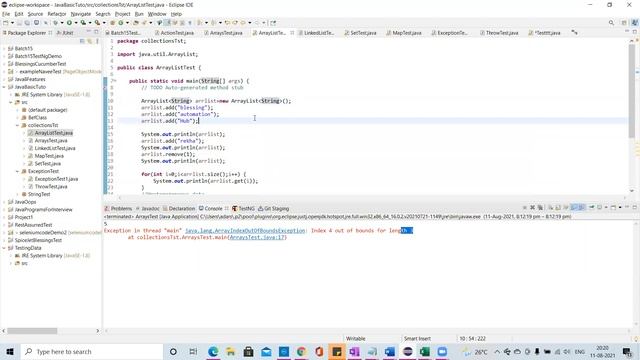Screen dimensions: 640x360
Task: Switch to ThrowTest.java editor tab
Action: [x=499, y=33]
